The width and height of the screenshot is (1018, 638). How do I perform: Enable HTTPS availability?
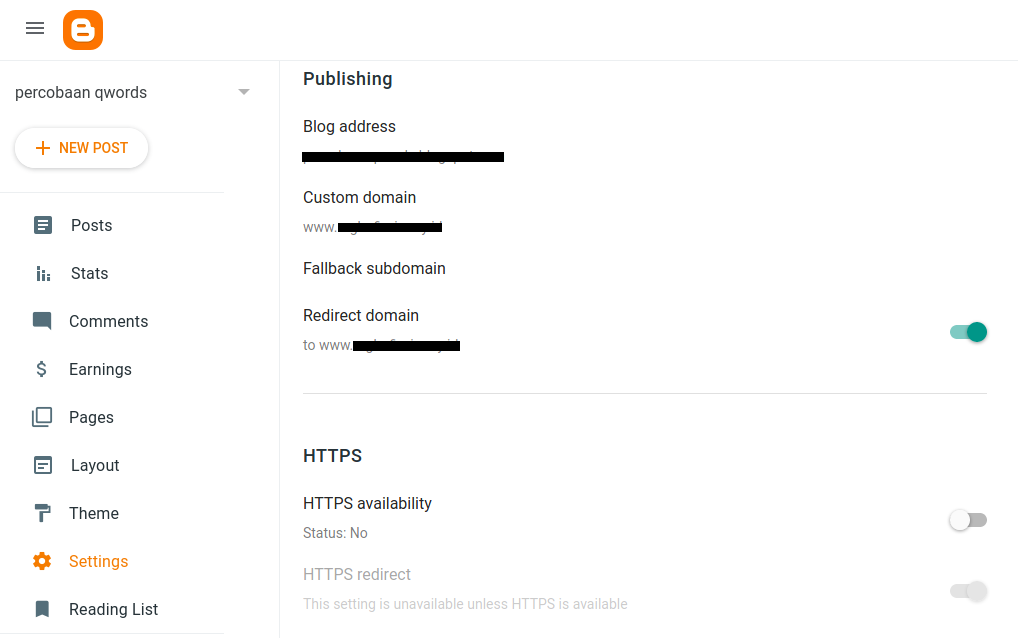tap(967, 520)
